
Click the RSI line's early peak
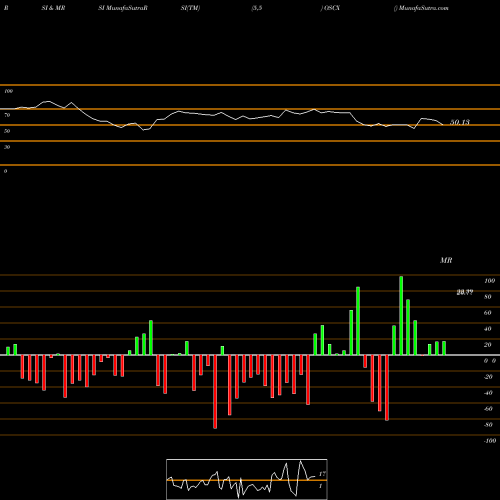pos(49,101)
